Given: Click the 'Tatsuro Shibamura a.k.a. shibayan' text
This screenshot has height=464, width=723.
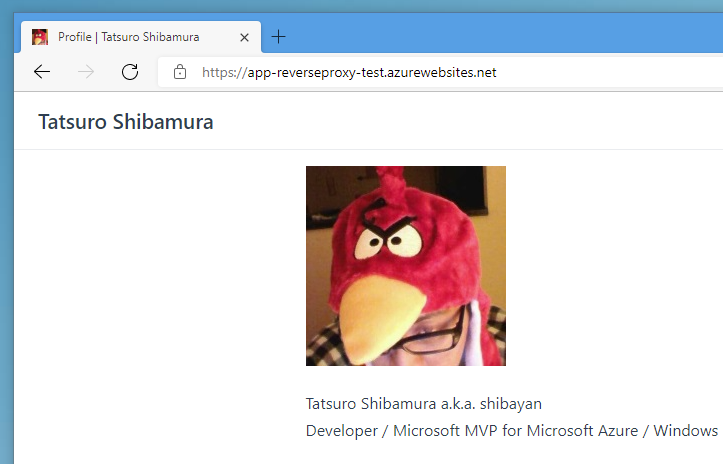Looking at the screenshot, I should click(424, 404).
